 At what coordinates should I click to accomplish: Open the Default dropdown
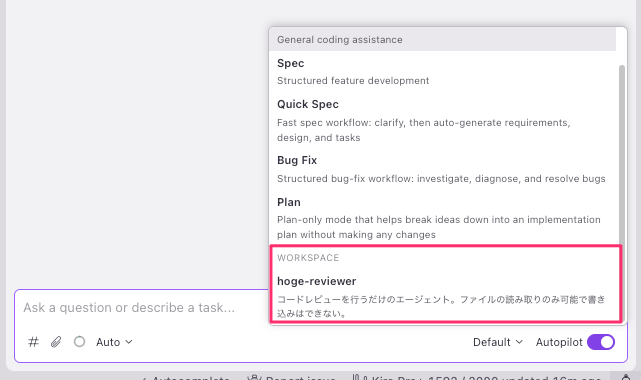(498, 342)
